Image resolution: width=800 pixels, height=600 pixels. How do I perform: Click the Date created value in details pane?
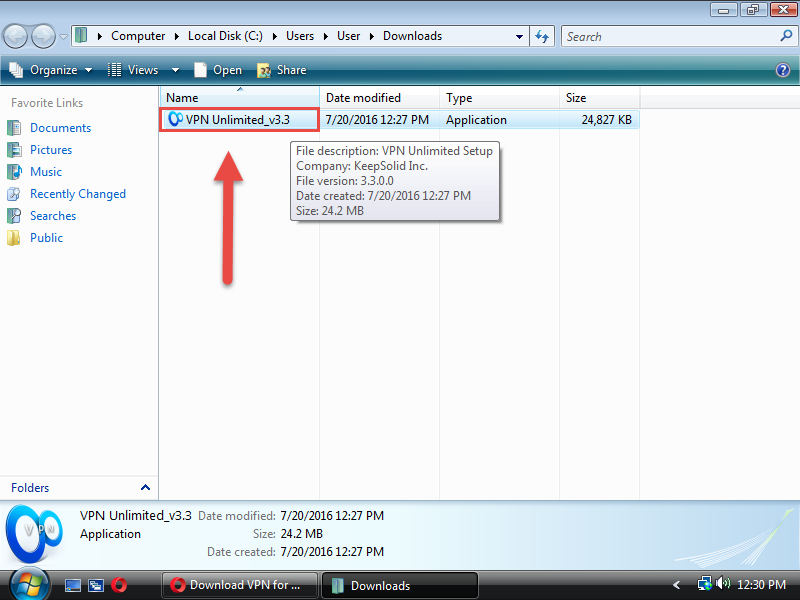[x=332, y=552]
